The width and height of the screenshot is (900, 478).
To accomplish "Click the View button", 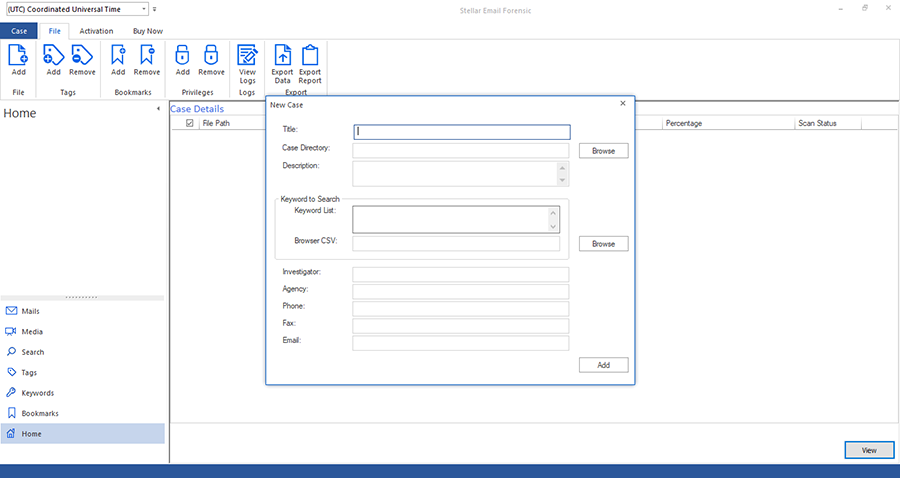I will pos(869,450).
